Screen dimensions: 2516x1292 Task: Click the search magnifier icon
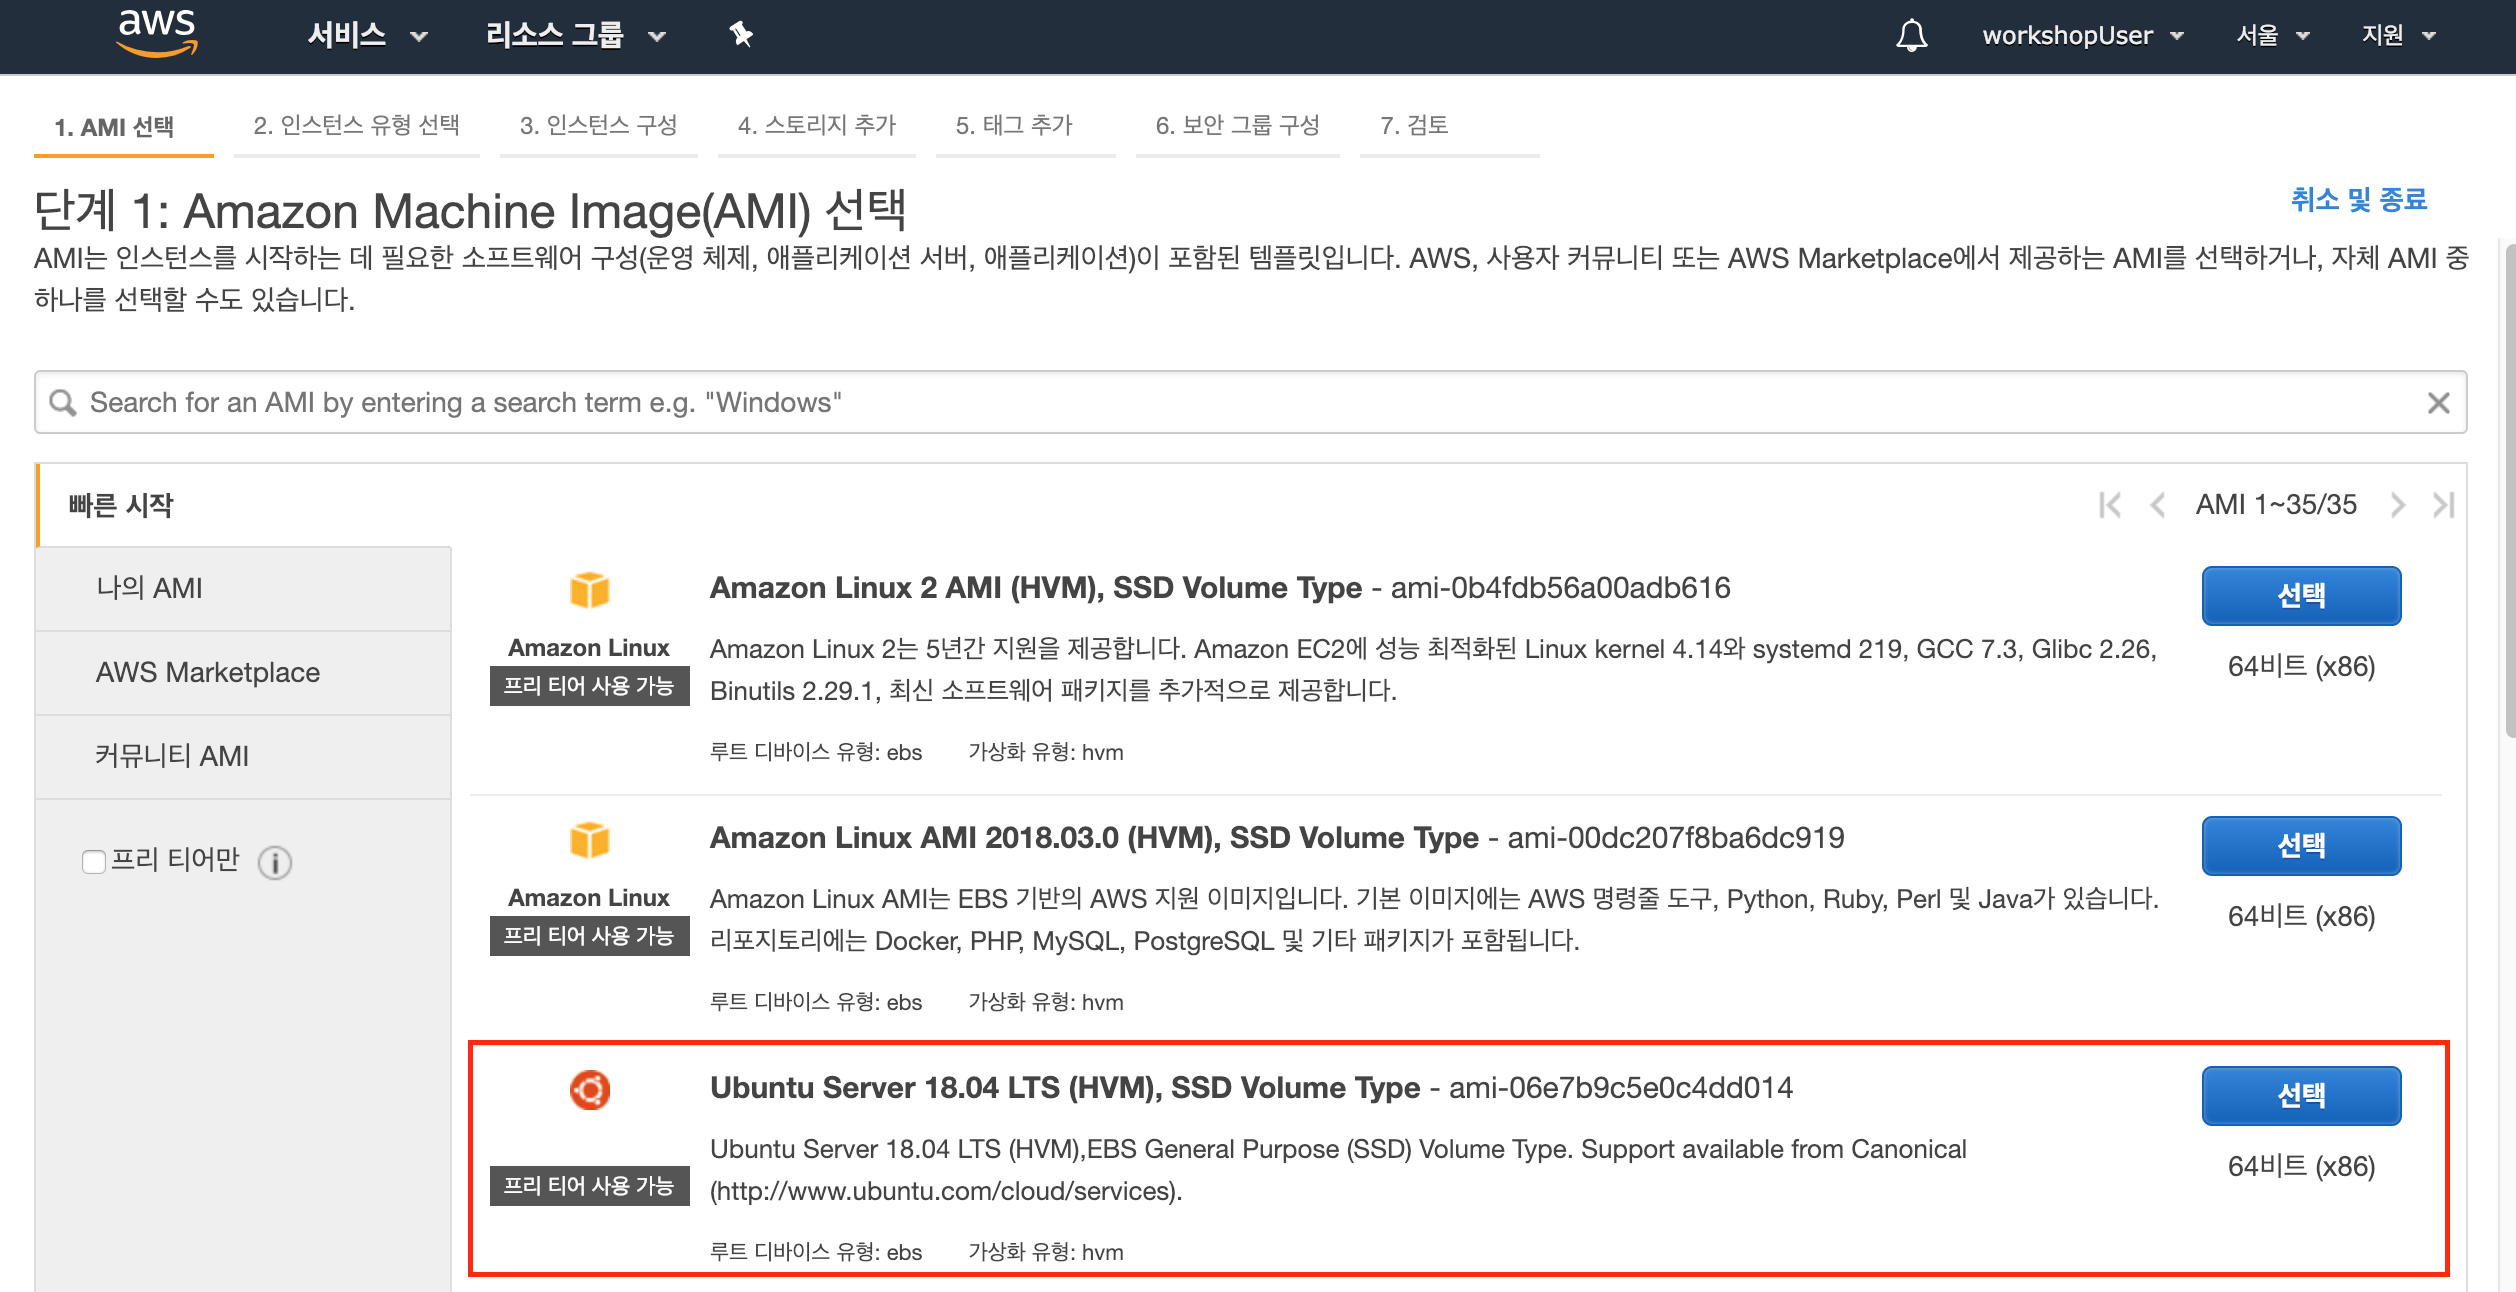[x=63, y=402]
